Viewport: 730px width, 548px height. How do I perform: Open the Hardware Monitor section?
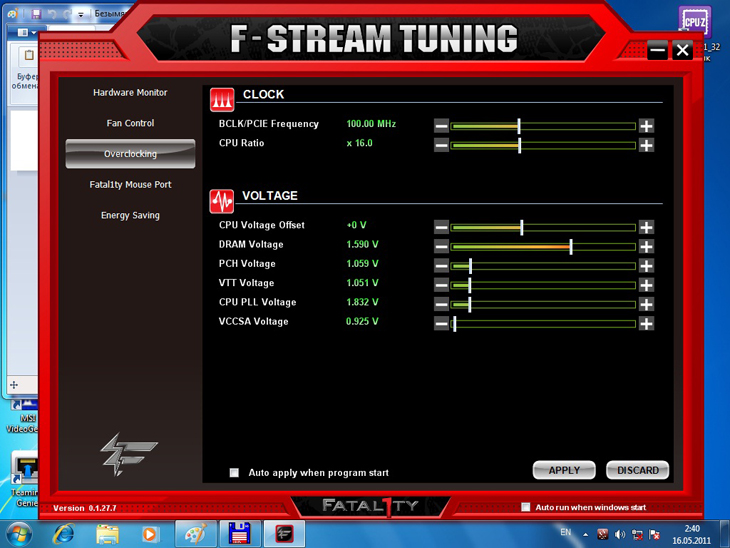(130, 93)
